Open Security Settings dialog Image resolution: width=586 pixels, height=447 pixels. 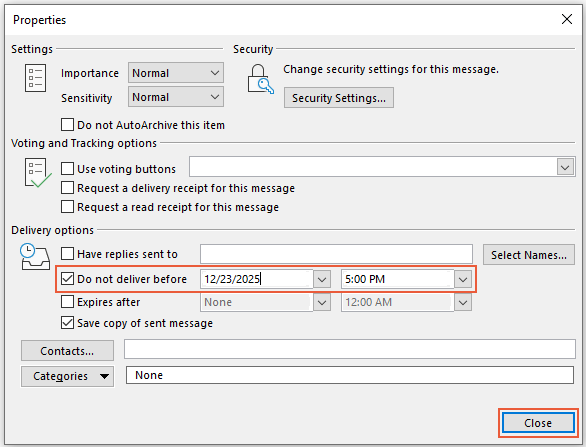click(339, 98)
